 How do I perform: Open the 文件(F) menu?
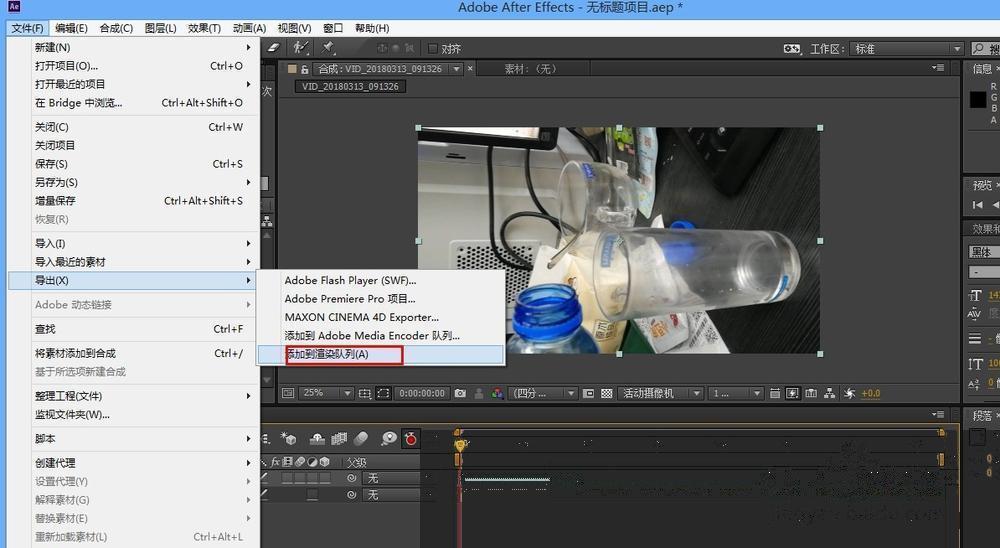[x=27, y=28]
